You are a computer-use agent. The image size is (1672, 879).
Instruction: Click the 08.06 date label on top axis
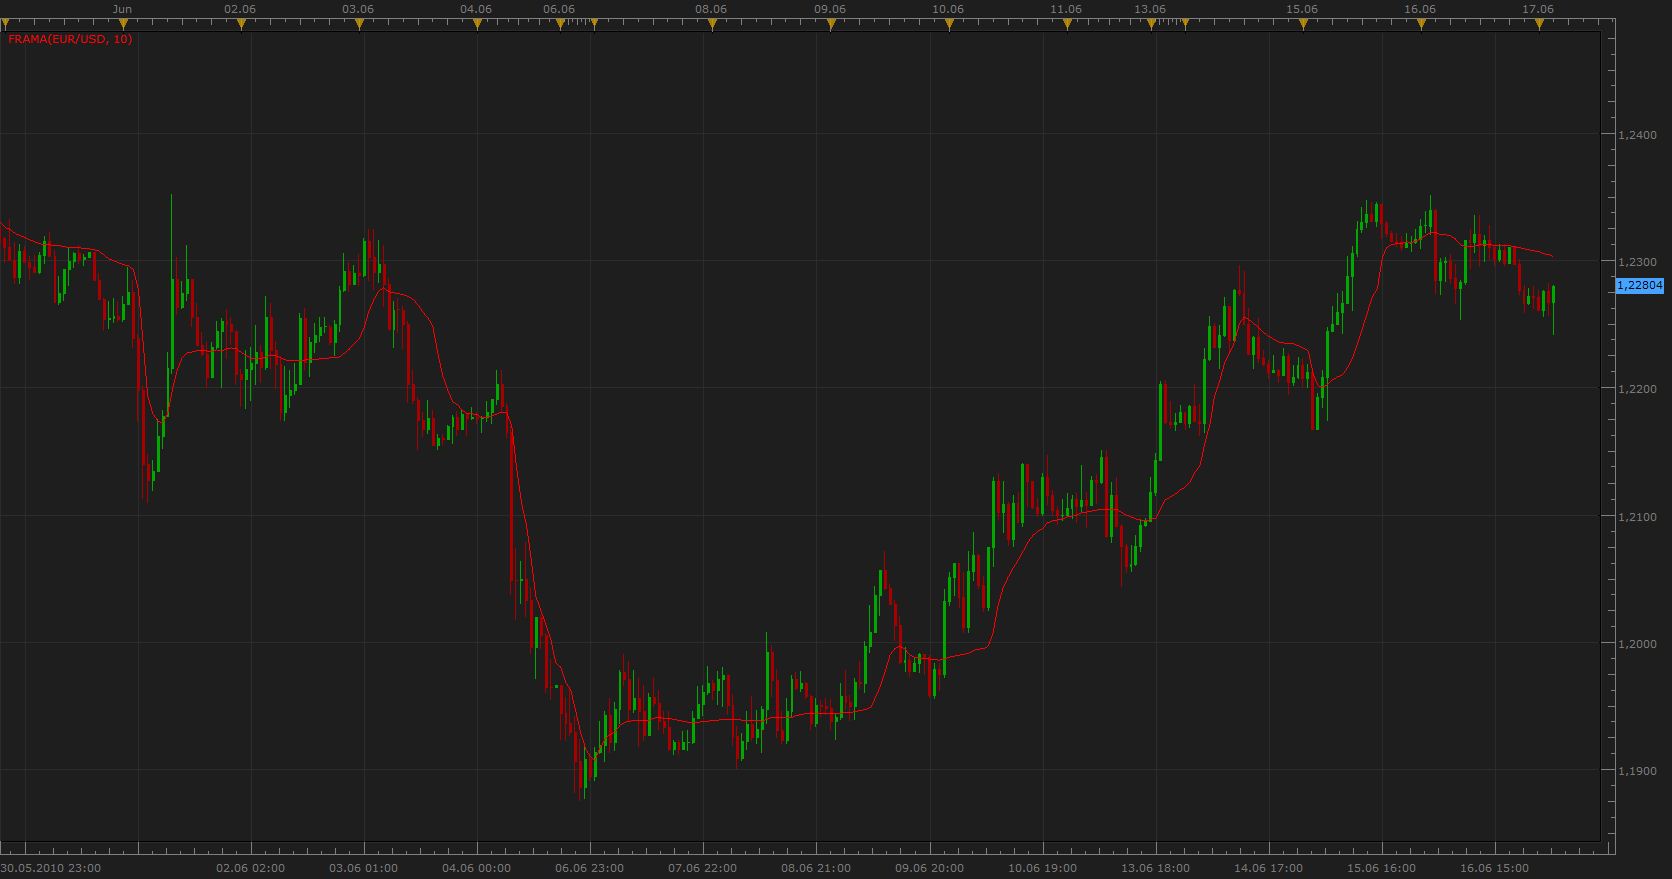[x=711, y=9]
